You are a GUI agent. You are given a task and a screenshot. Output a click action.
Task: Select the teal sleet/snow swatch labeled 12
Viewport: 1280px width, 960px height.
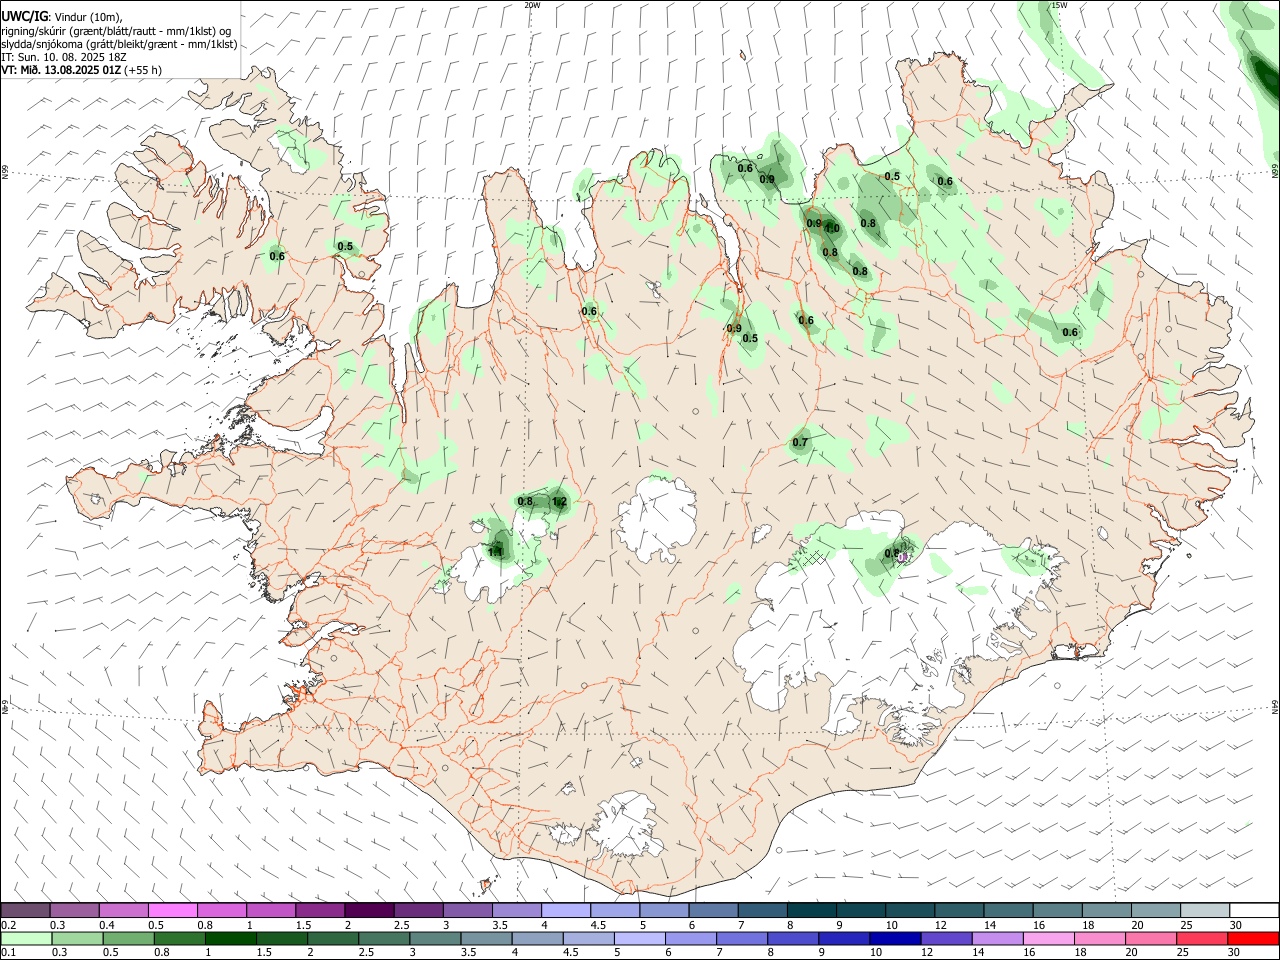[x=958, y=910]
